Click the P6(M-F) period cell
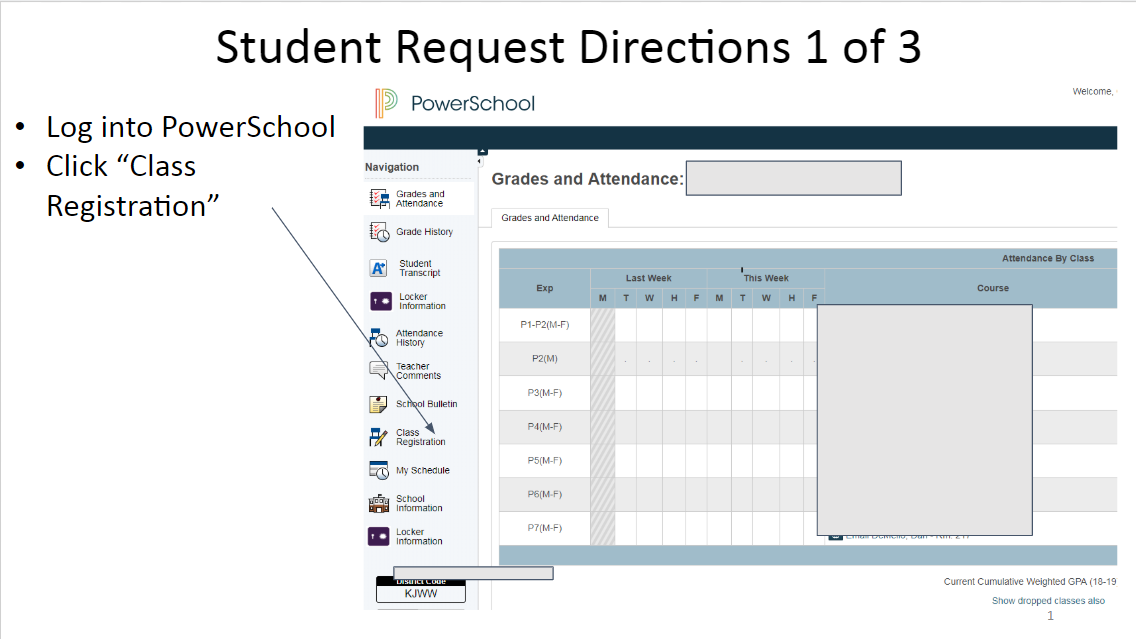Viewport: 1136px width, 639px height. click(x=545, y=494)
